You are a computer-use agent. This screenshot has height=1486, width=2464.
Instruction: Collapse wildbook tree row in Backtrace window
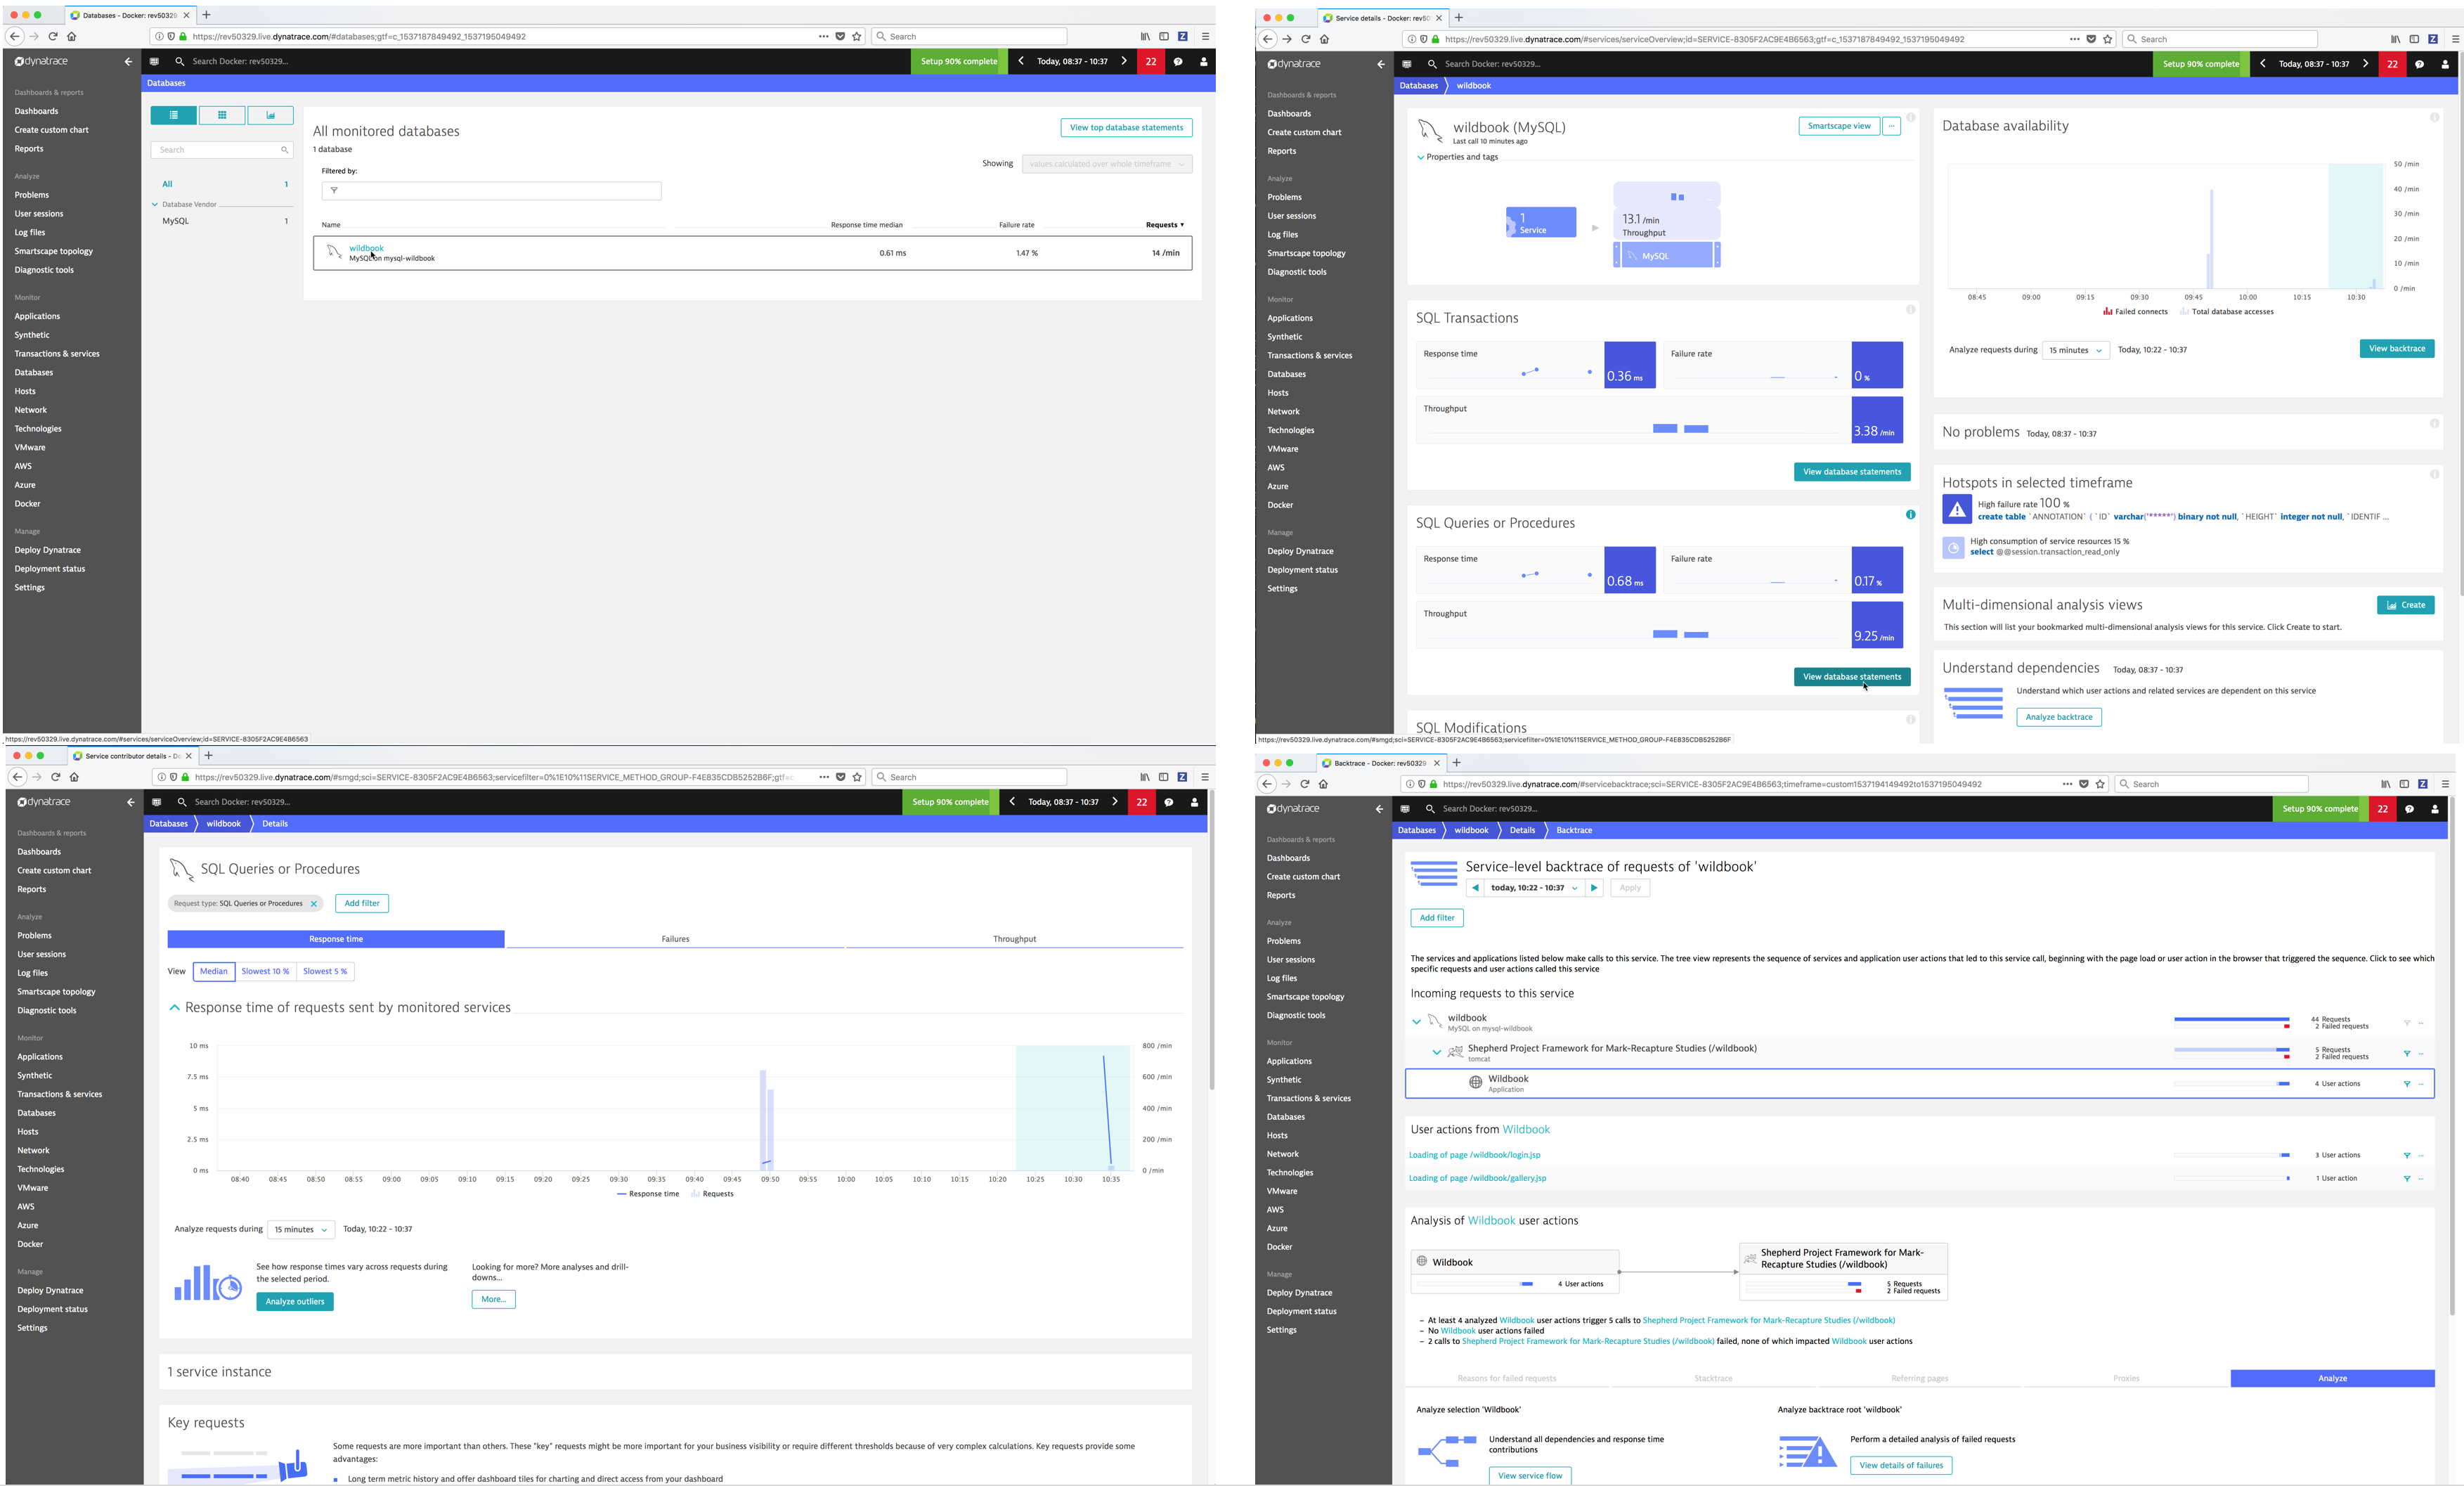[x=1416, y=1022]
